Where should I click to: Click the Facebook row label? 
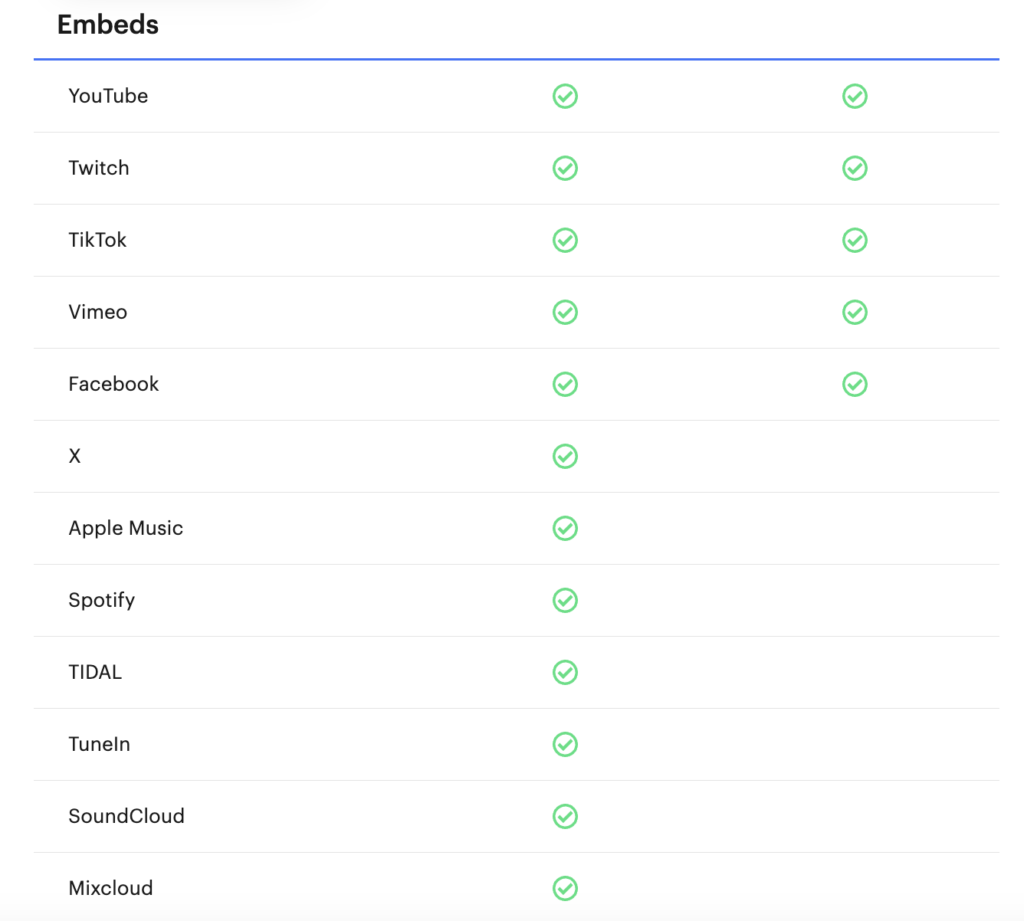pyautogui.click(x=114, y=384)
